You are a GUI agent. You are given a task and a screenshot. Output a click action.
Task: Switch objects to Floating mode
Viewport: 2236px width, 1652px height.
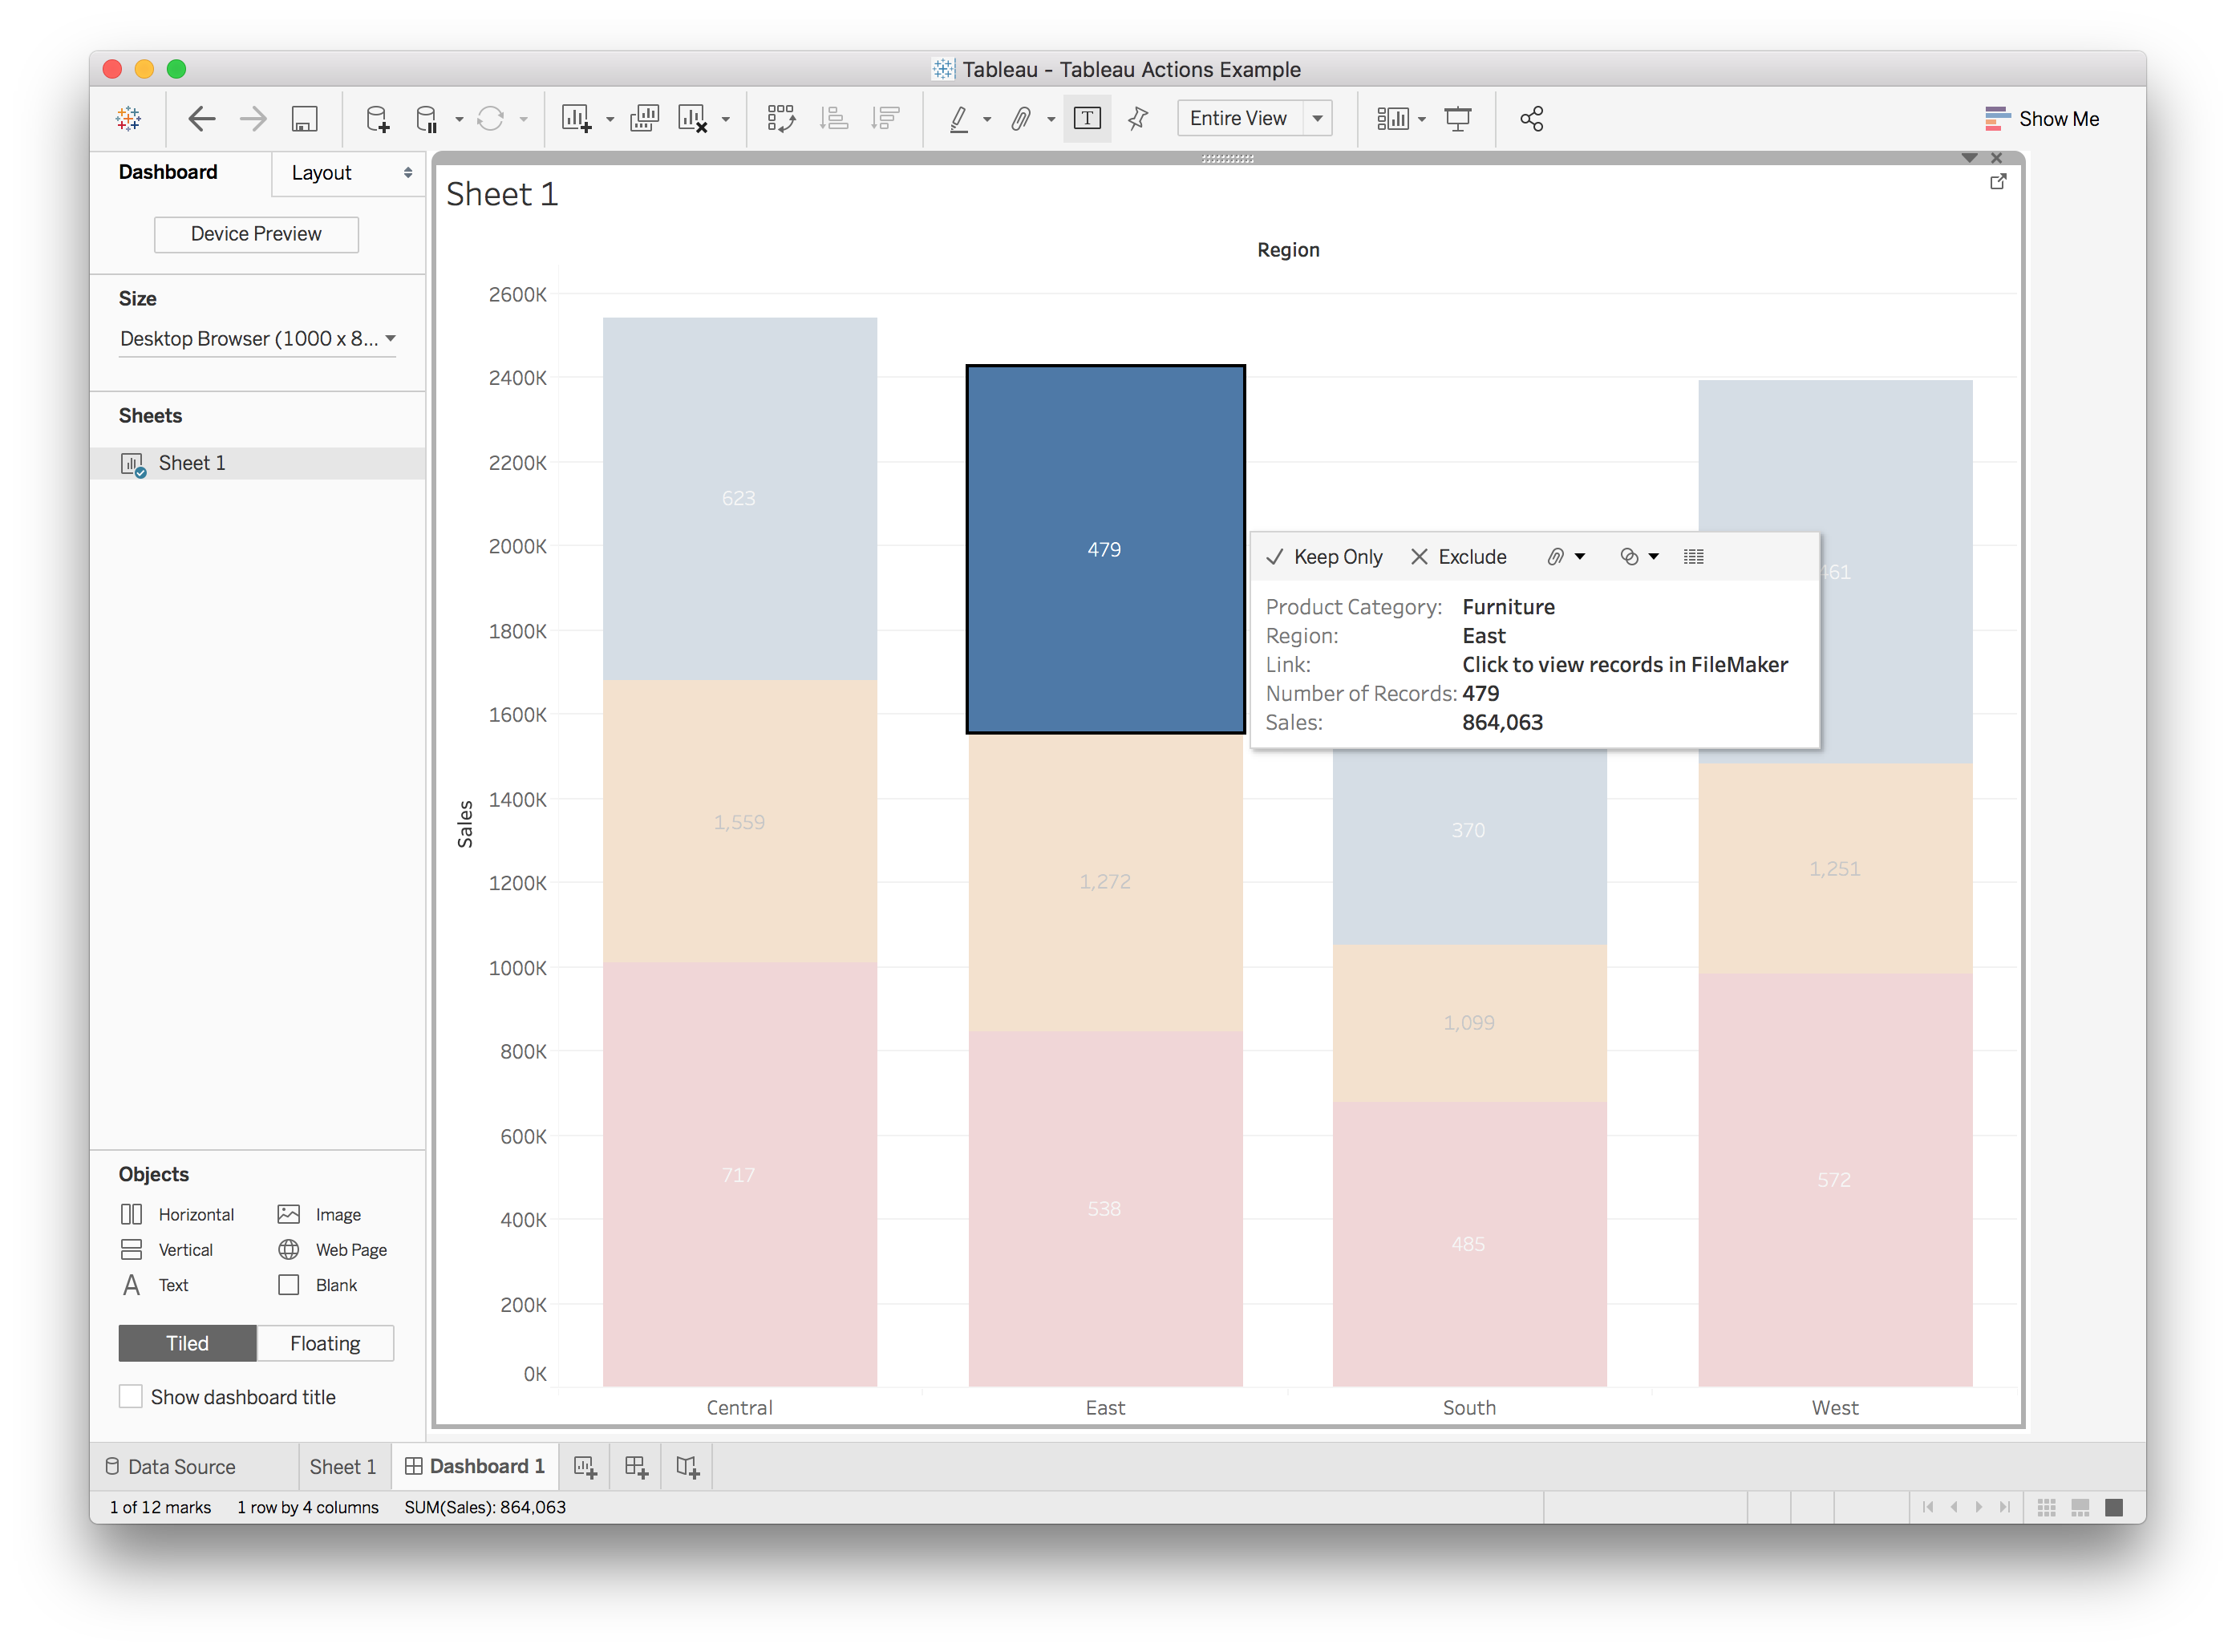point(325,1343)
